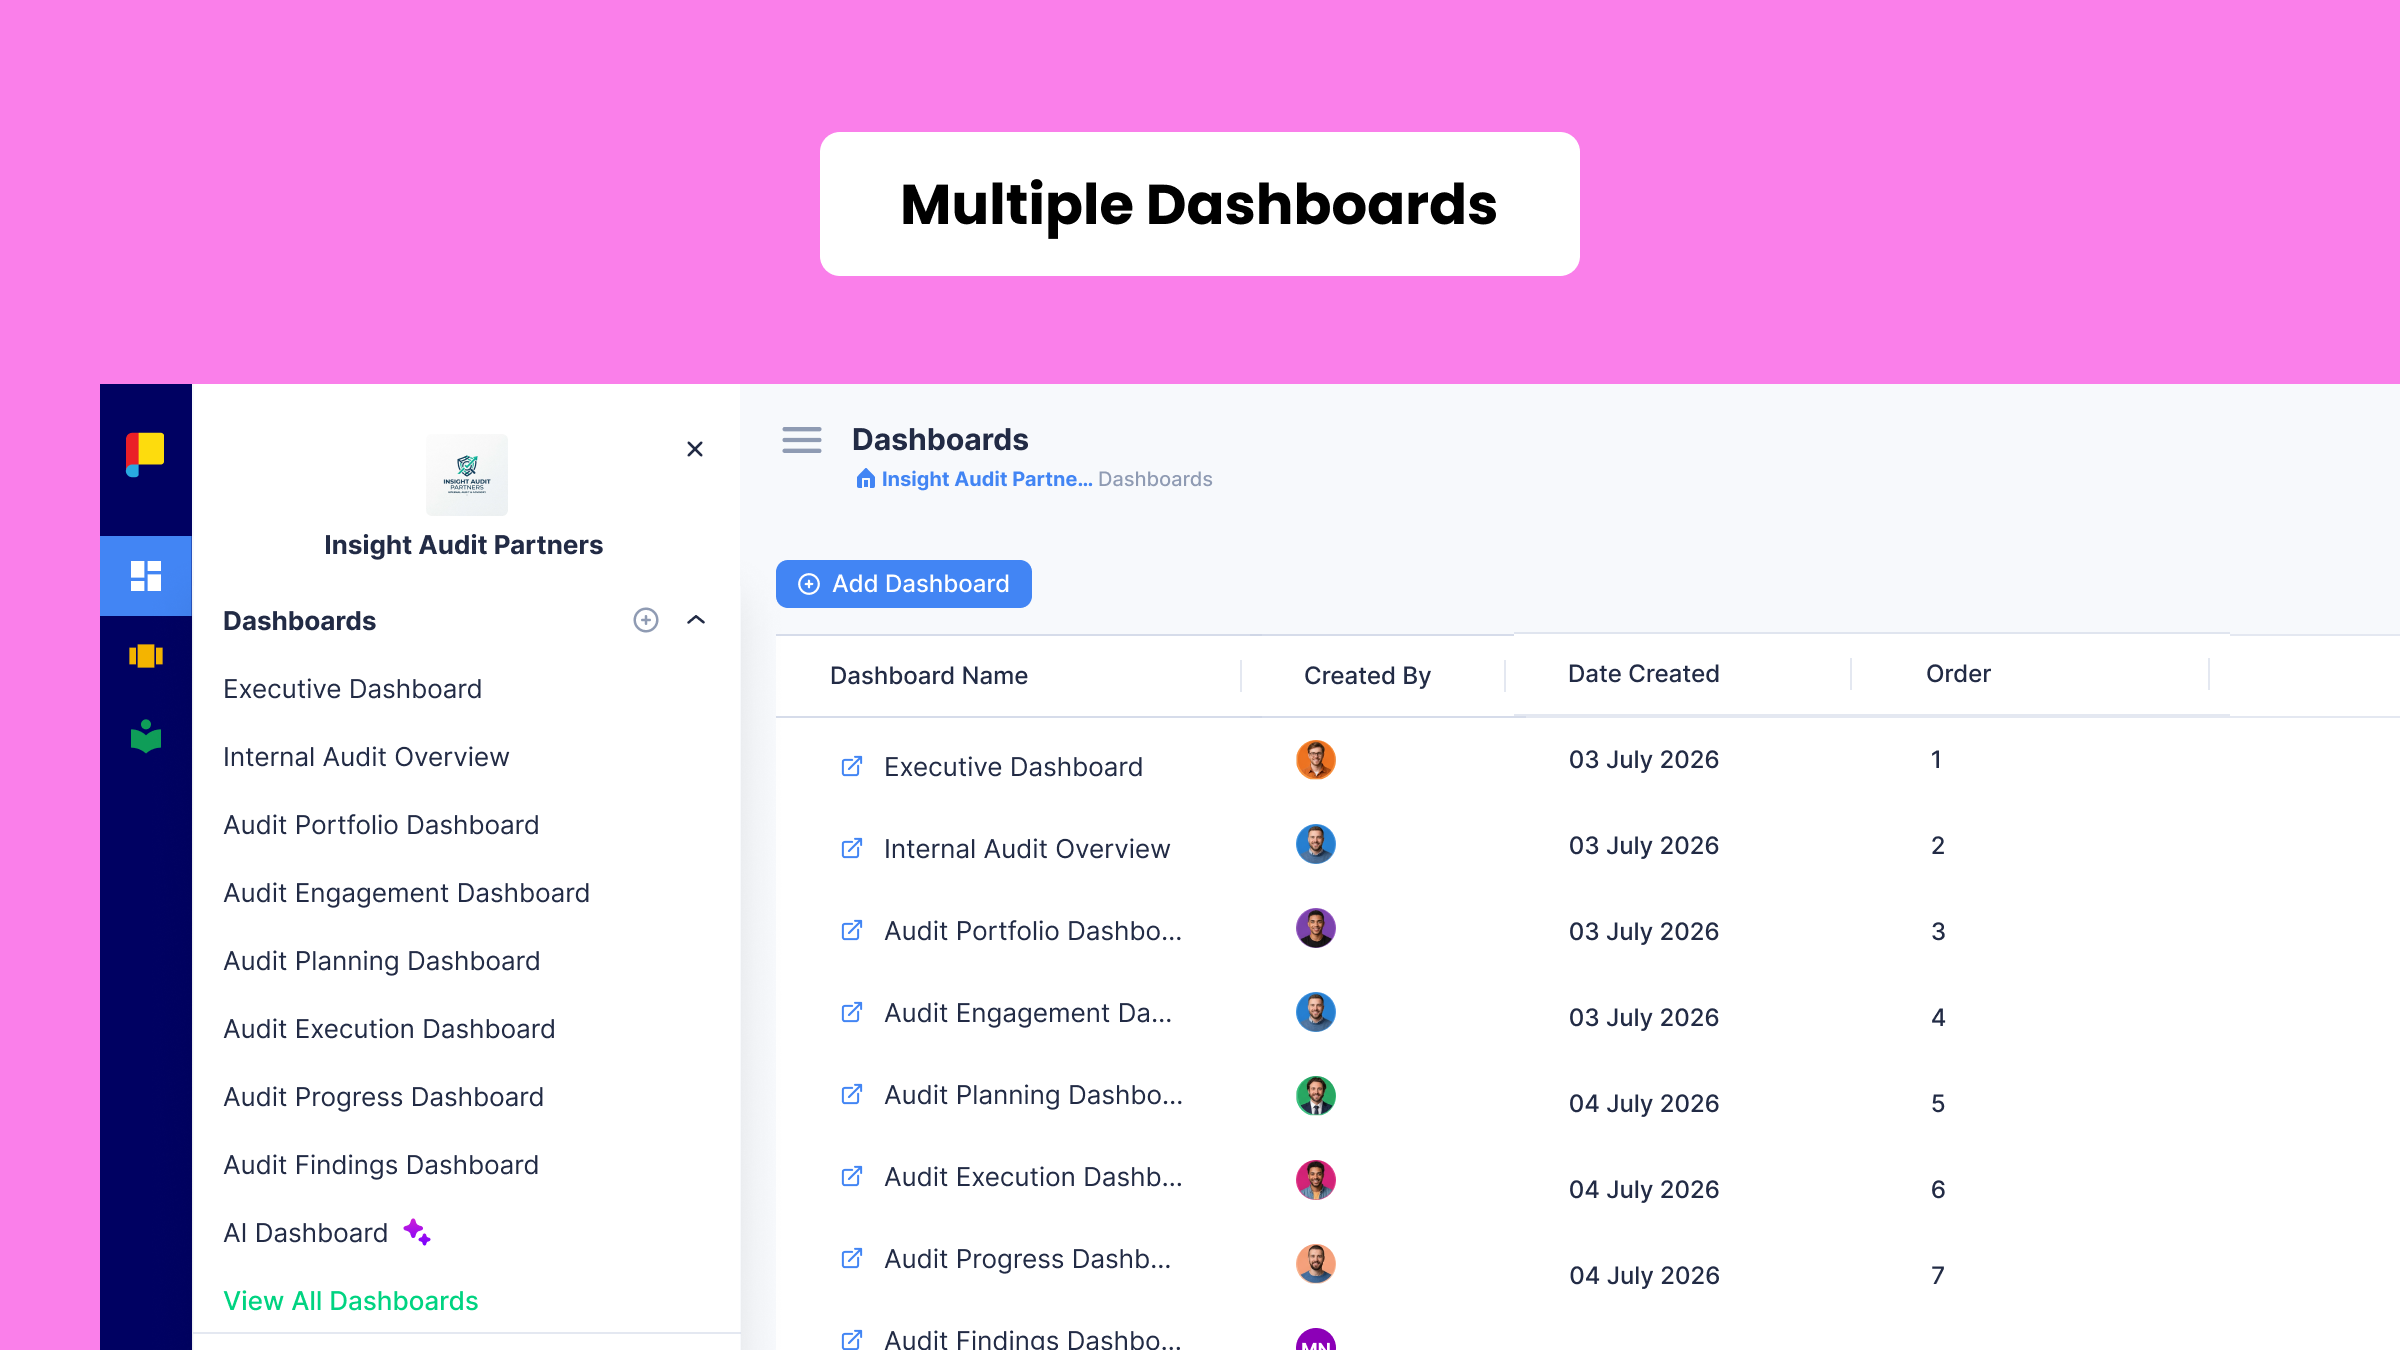Click the Add Dashboard button
The width and height of the screenshot is (2400, 1350).
(x=904, y=584)
